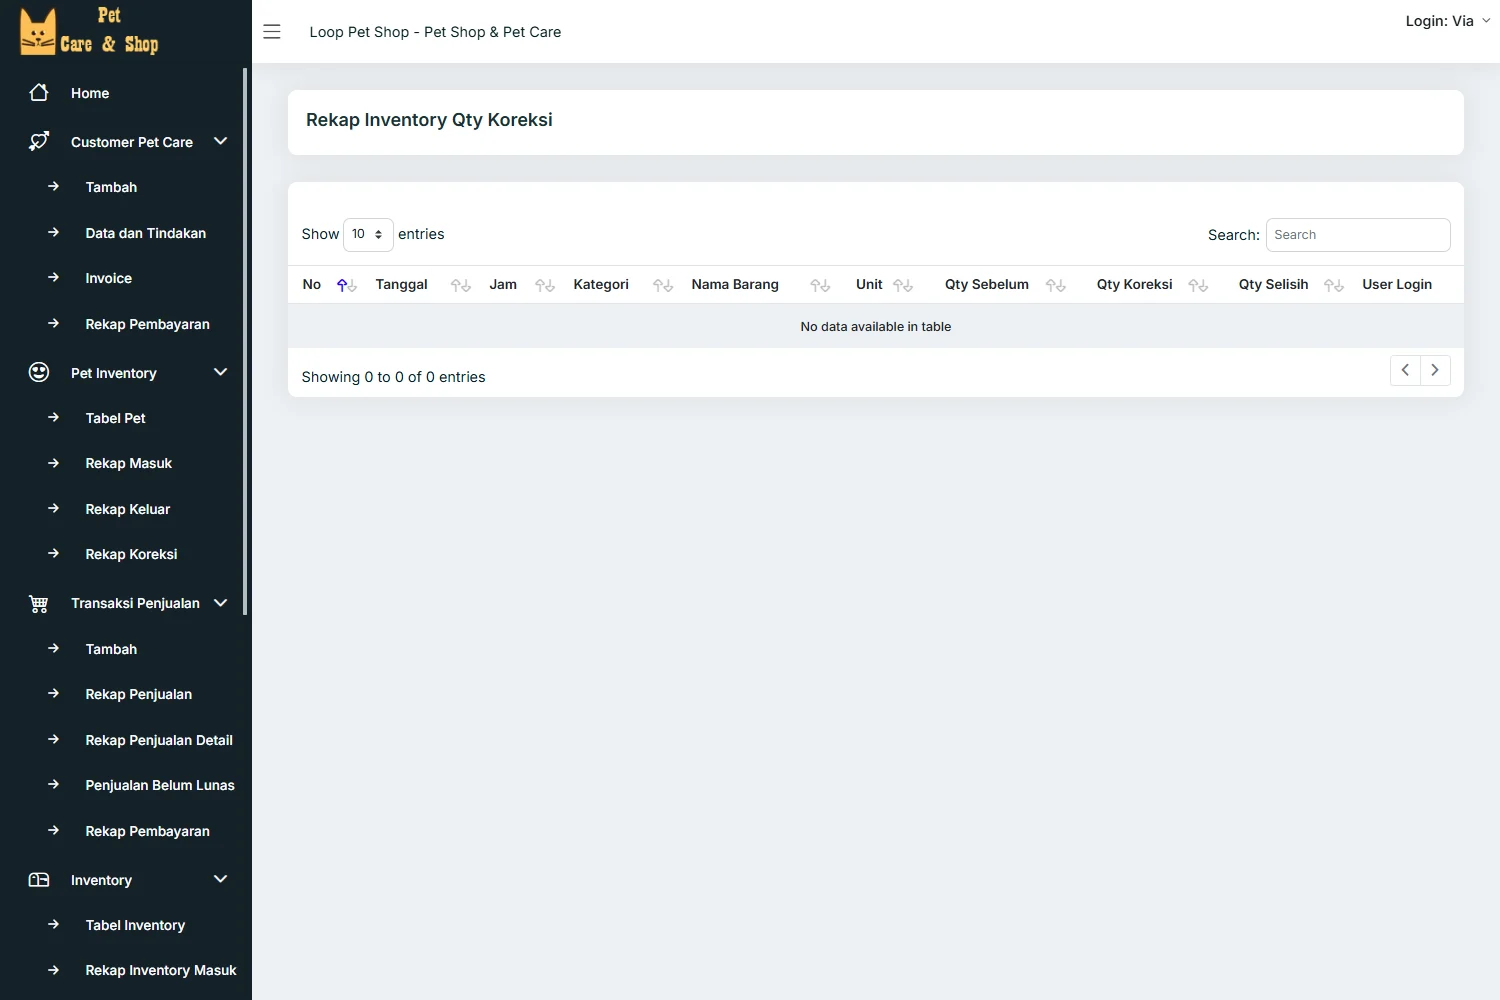Click Rekap Inventory Qty Koreksi heading

point(429,120)
